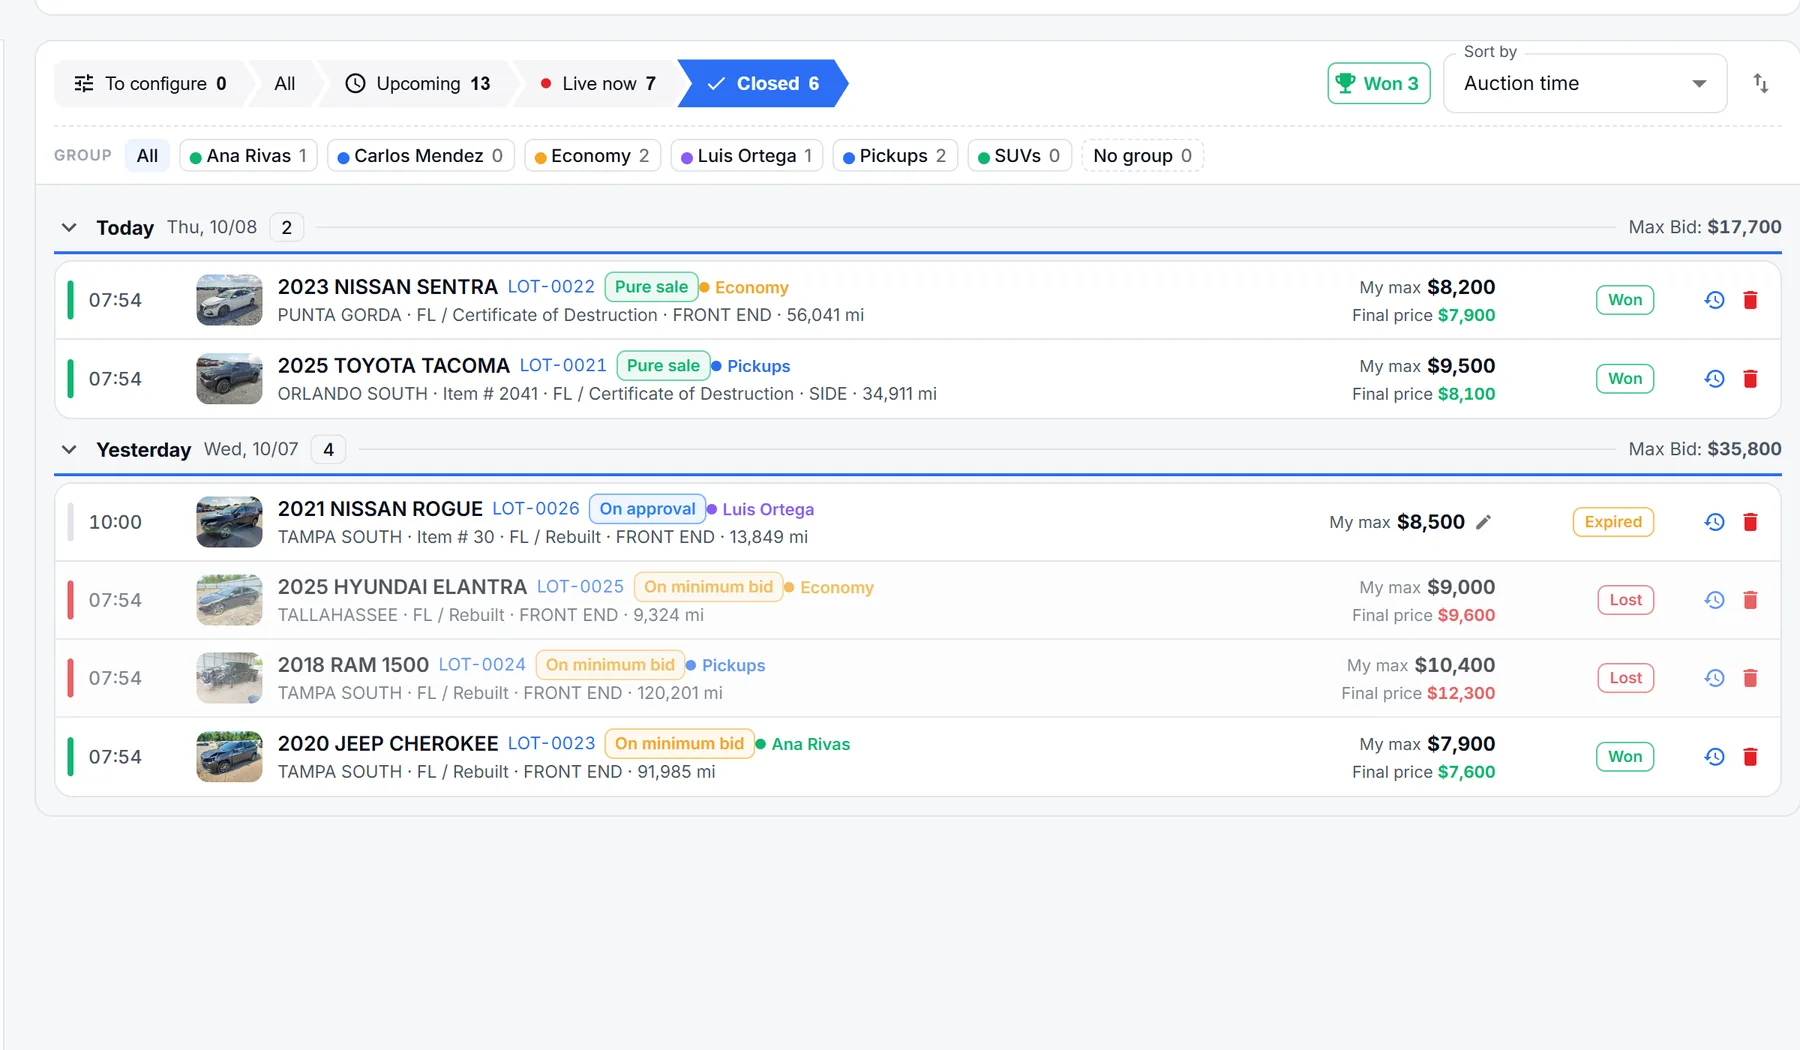Screen dimensions: 1800x1050
Task: Click the Pickups tag on Toyota Tacoma
Action: point(751,366)
